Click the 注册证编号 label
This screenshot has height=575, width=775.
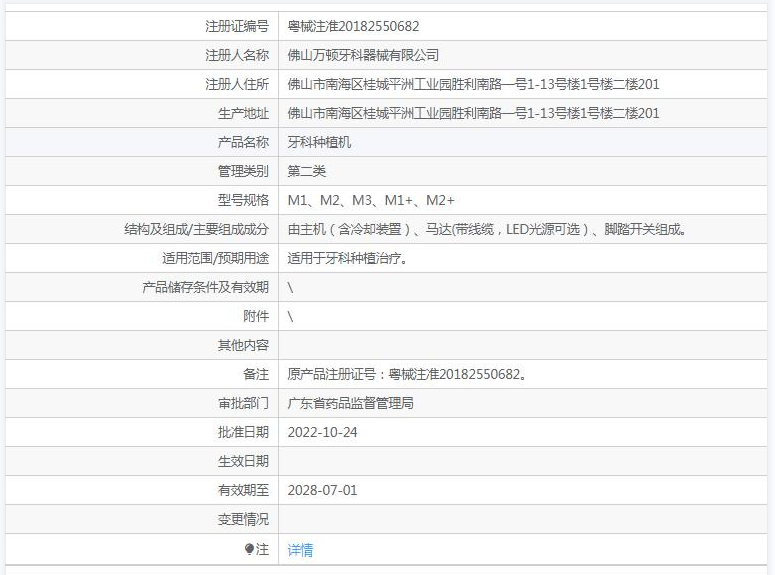pyautogui.click(x=237, y=26)
